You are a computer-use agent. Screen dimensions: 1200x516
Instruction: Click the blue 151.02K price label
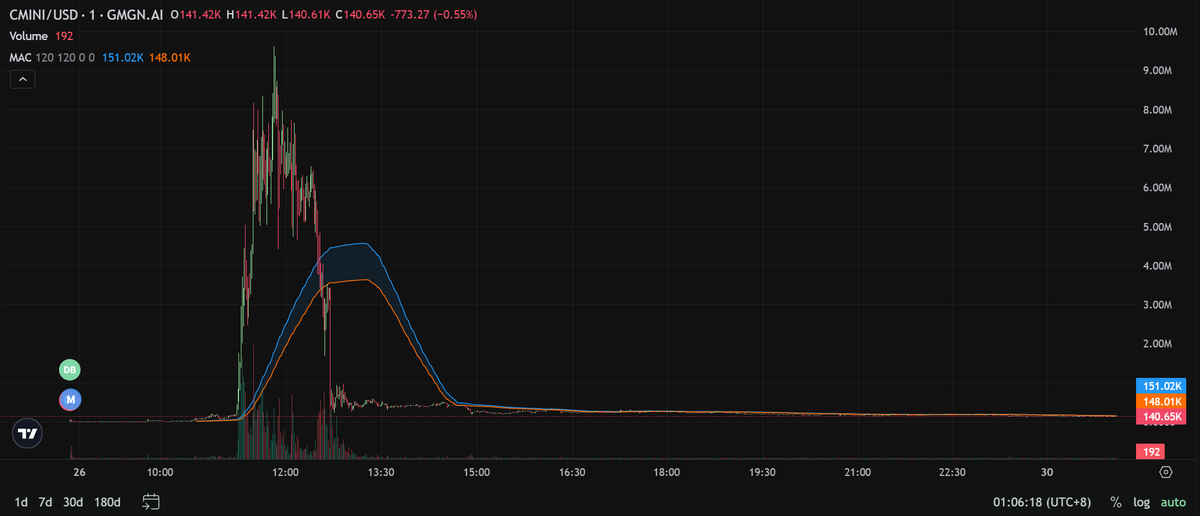pos(1161,386)
